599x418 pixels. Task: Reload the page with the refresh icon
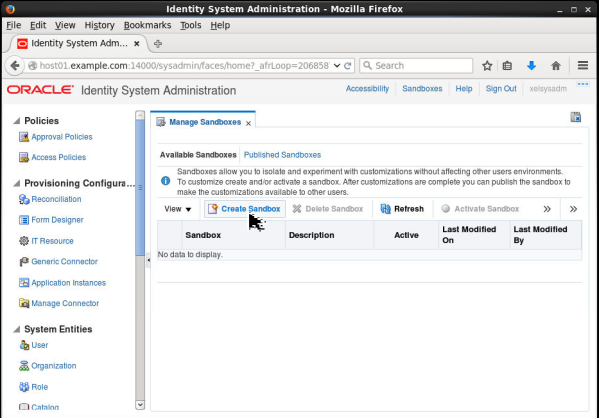pyautogui.click(x=347, y=66)
